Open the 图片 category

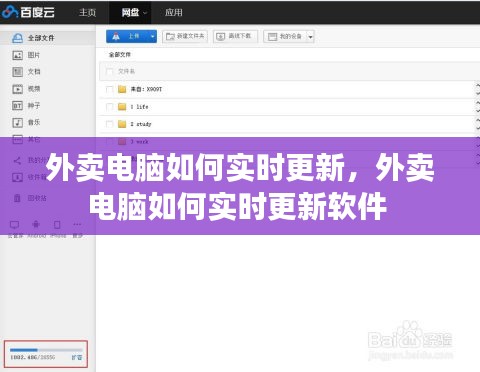[34, 55]
